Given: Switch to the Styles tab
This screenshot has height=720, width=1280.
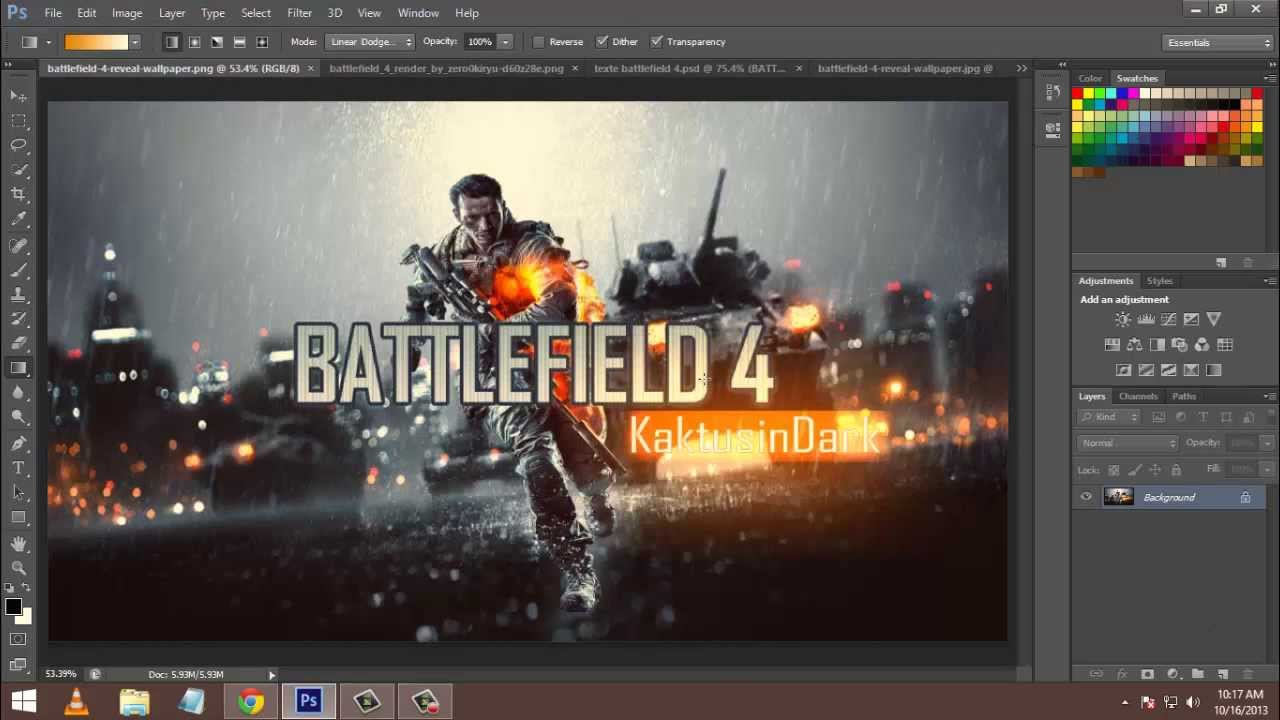Looking at the screenshot, I should click(x=1160, y=281).
